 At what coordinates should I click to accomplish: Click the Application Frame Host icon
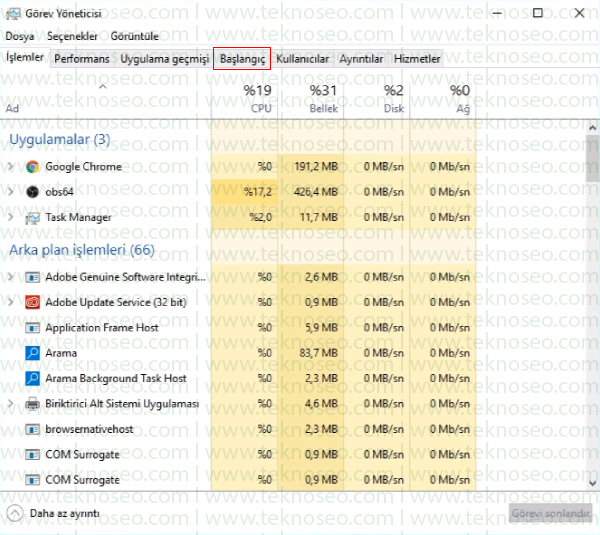coord(33,328)
